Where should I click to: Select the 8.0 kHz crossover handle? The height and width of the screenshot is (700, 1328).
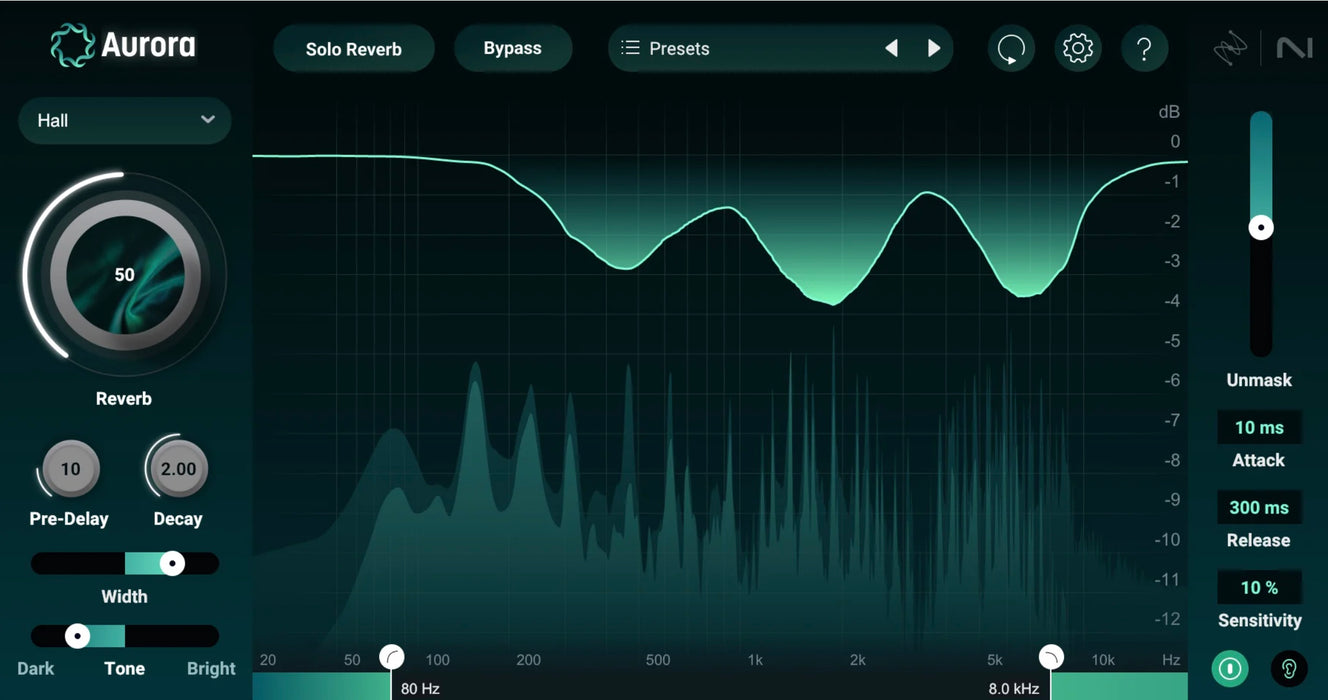1051,656
